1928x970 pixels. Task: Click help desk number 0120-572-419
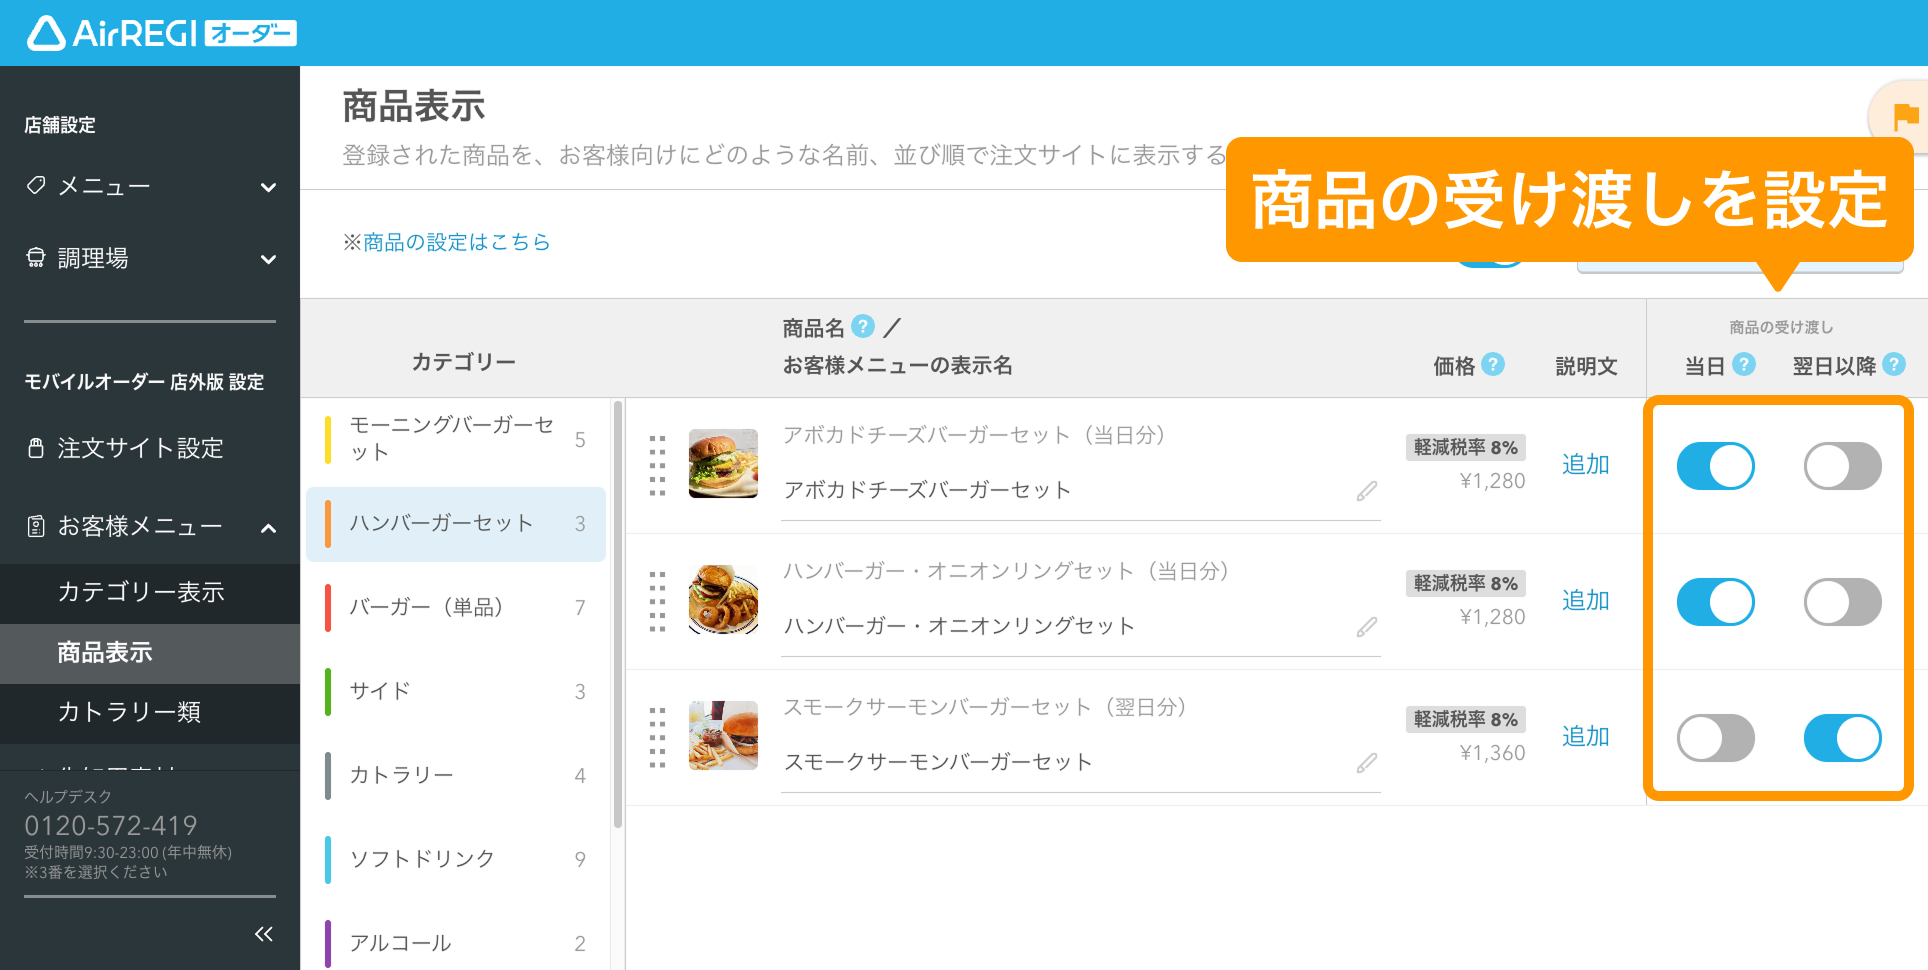pyautogui.click(x=111, y=826)
